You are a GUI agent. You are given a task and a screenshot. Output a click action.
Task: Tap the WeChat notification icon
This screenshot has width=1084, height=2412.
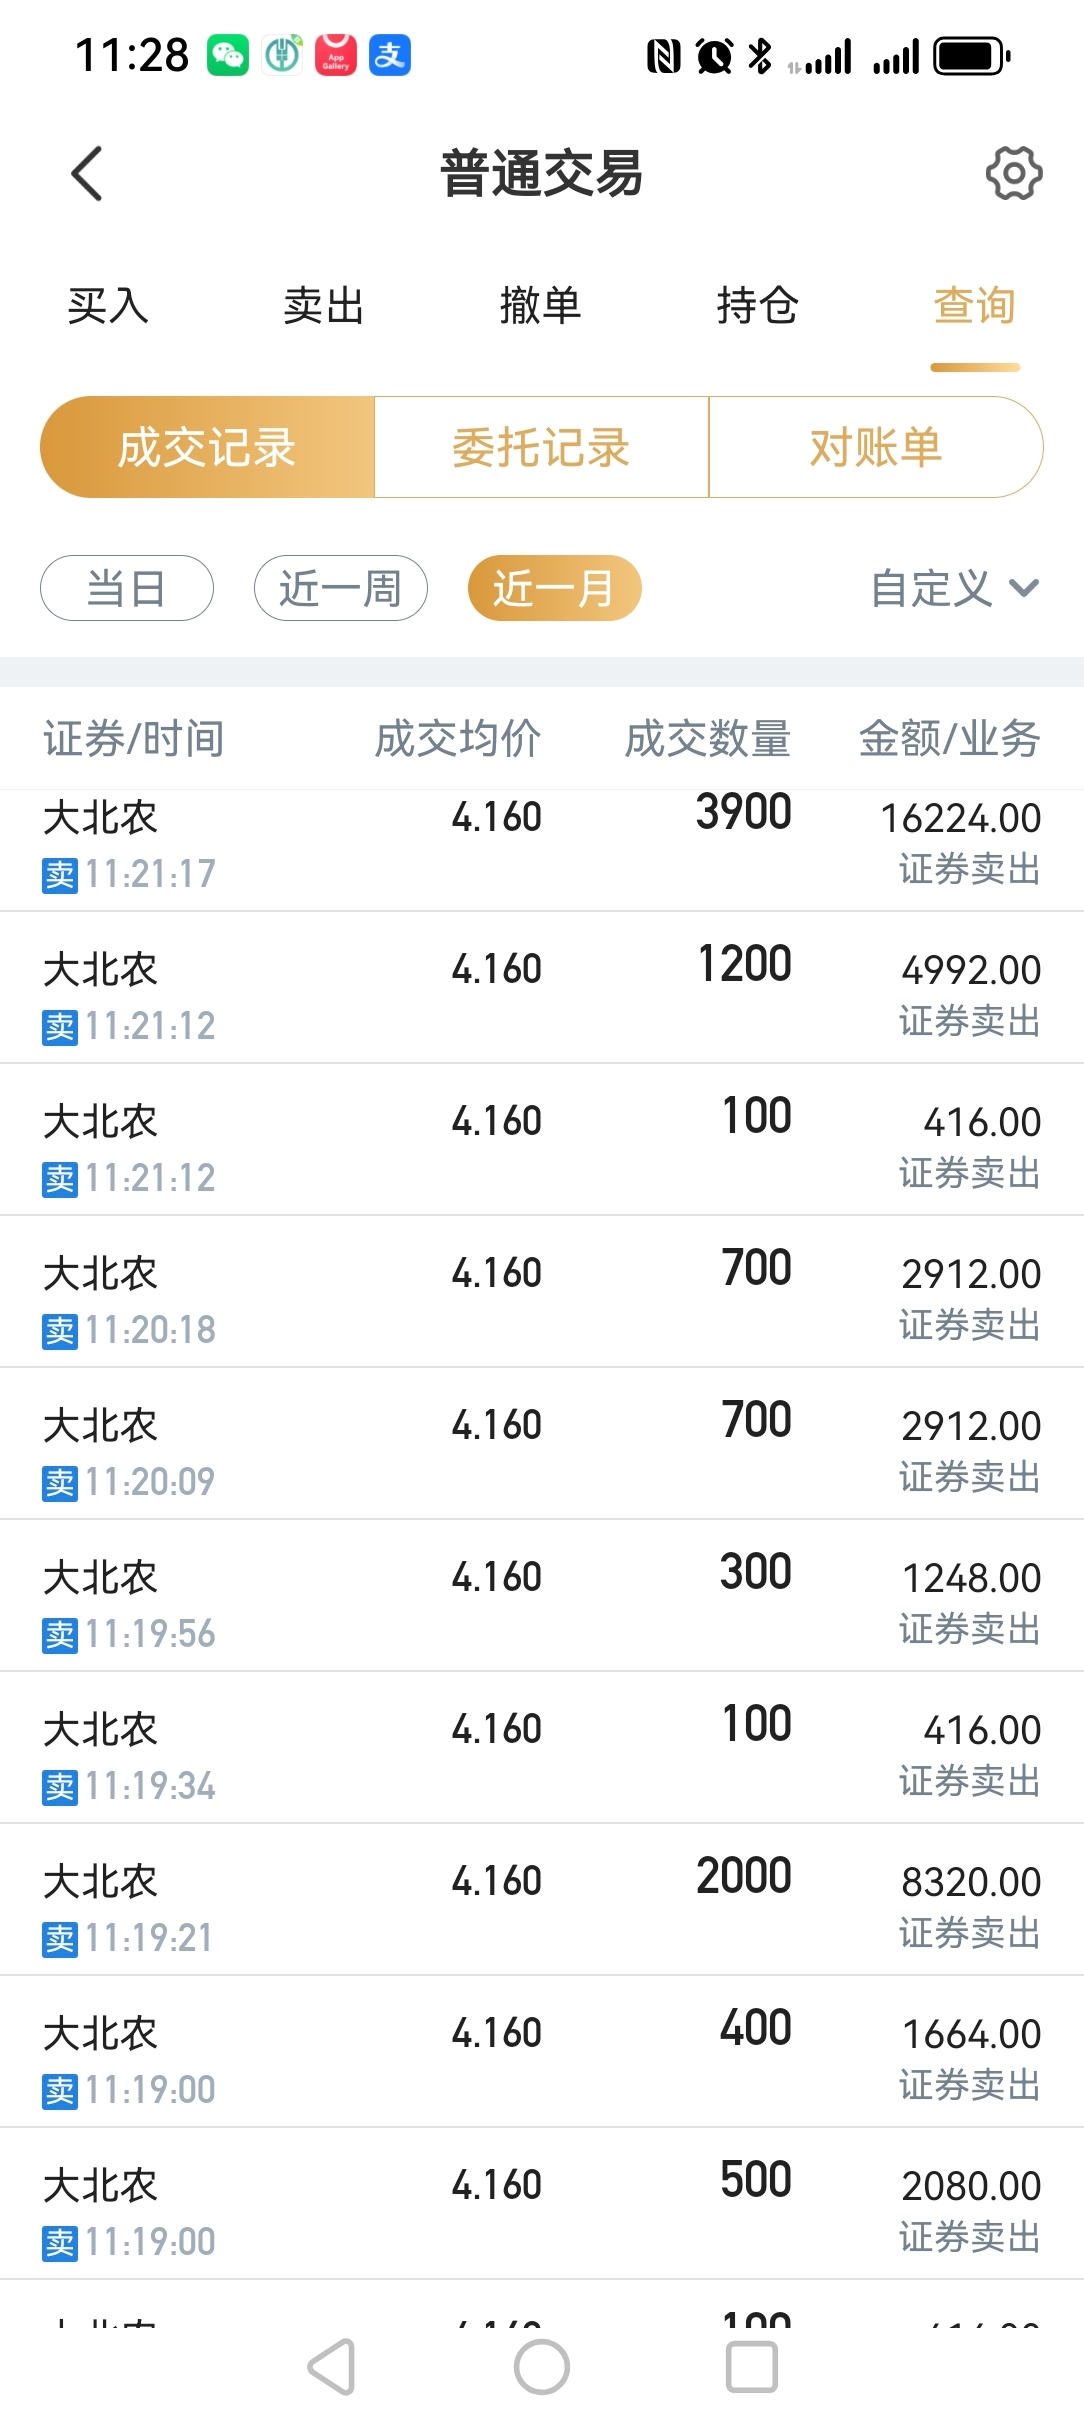228,55
